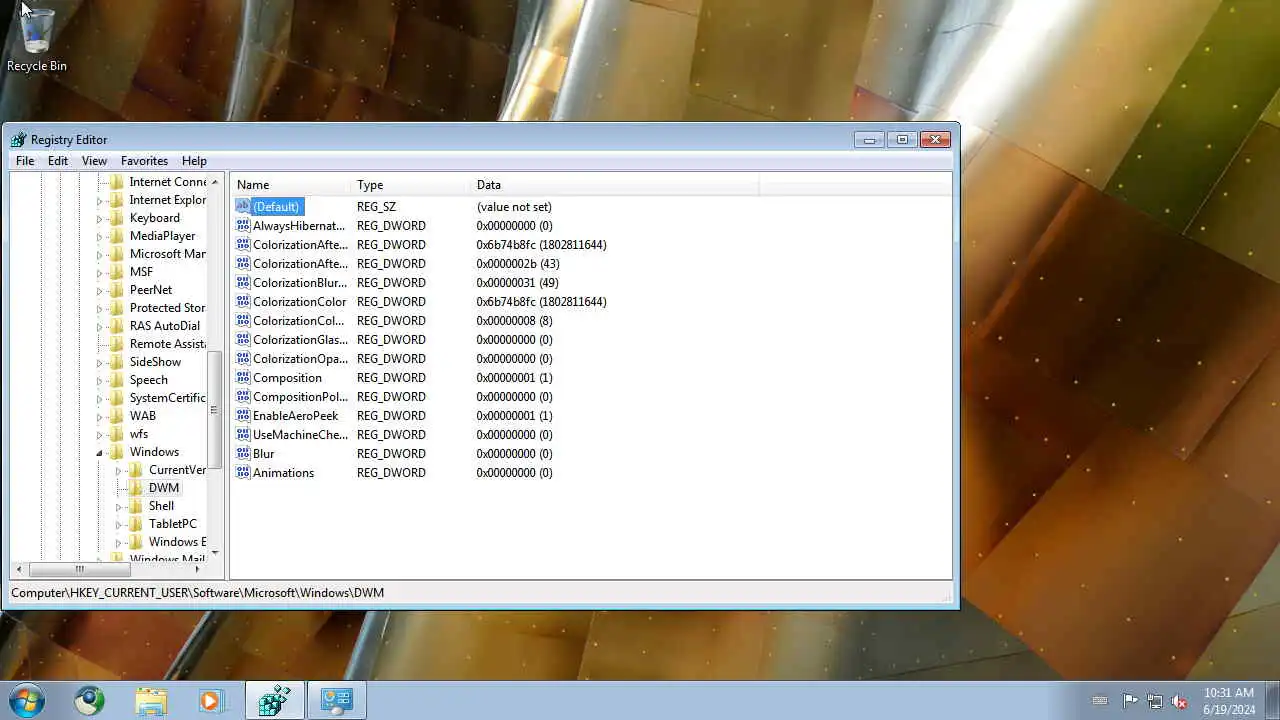Click the Action Center flag tray icon
The height and width of the screenshot is (720, 1280).
[x=1130, y=701]
